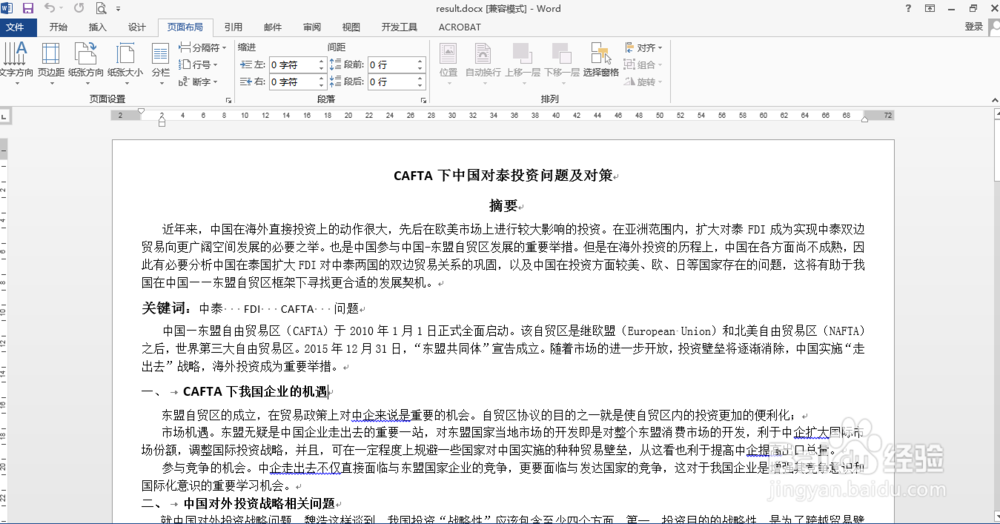Switch to the 插入 Insert tab
Image resolution: width=1000 pixels, height=524 pixels.
(97, 27)
